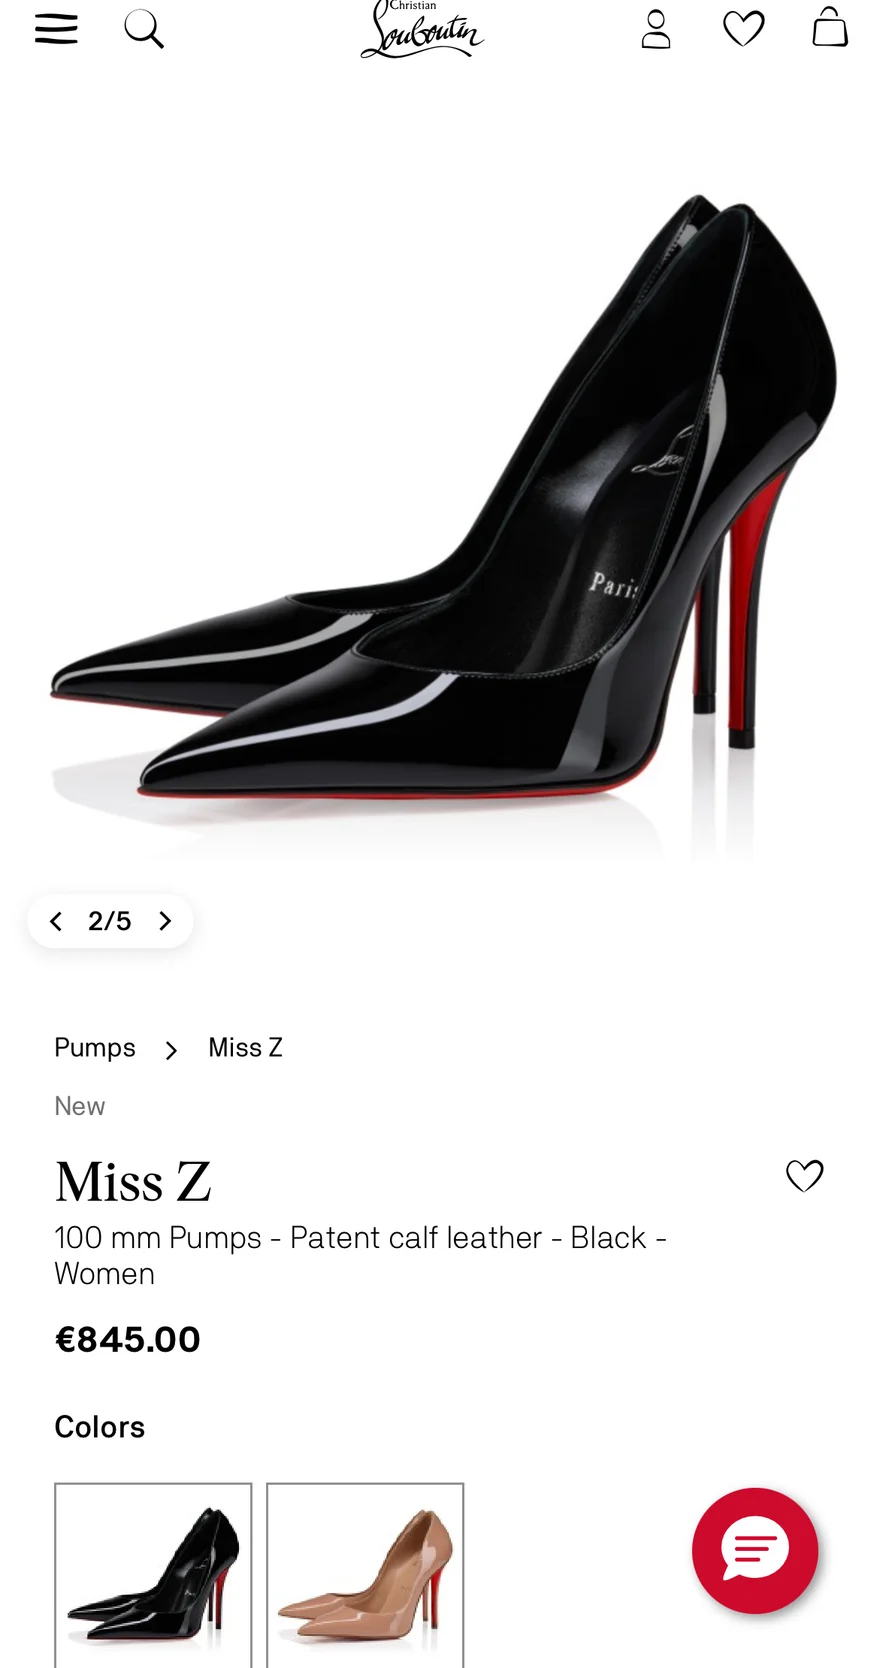The image size is (886, 1668).
Task: Select the nude beige color swatch
Action: tap(365, 1575)
